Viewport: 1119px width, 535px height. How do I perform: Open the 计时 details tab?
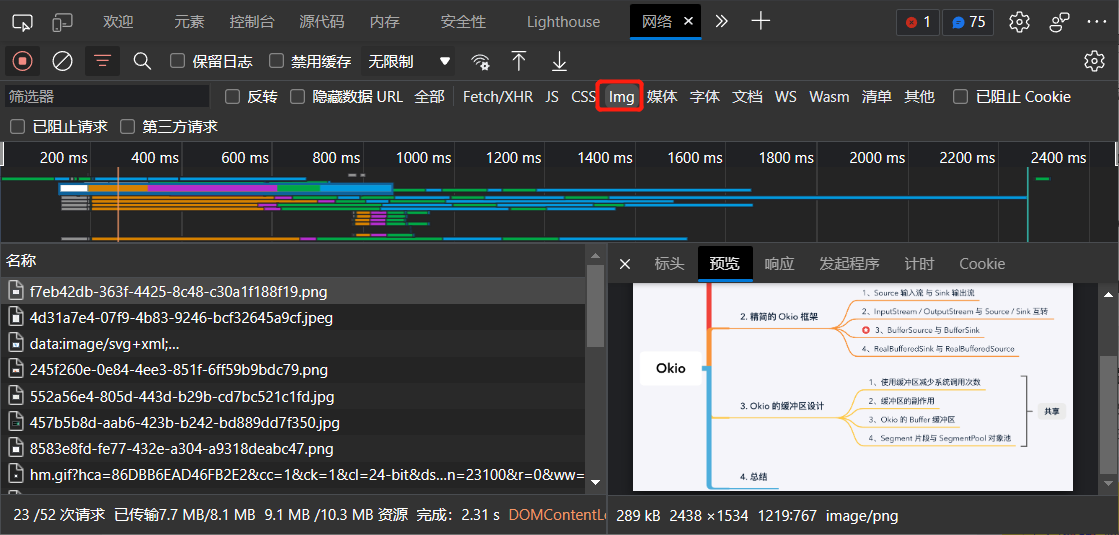coord(919,264)
